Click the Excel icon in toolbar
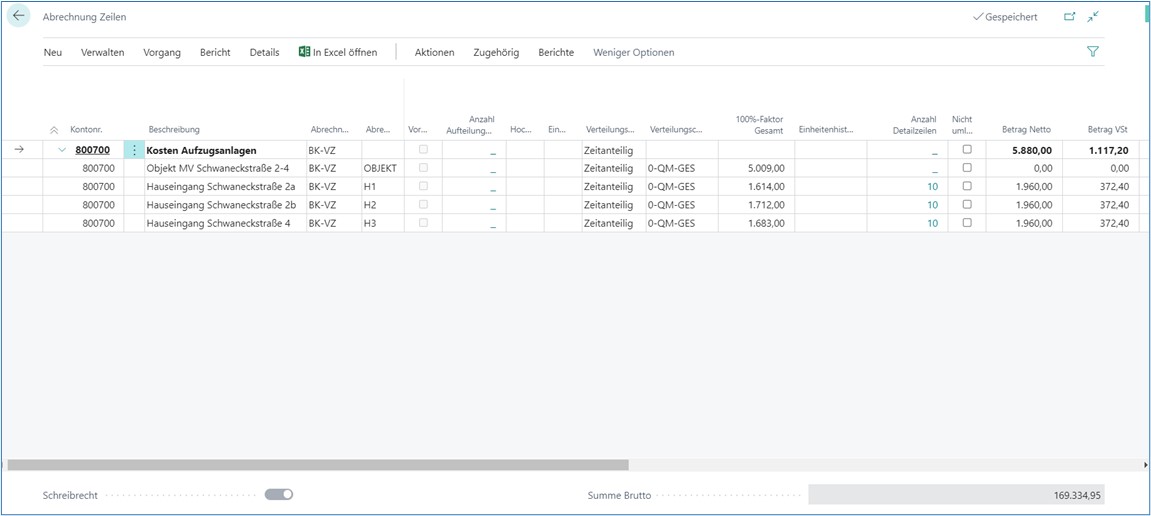Screen dimensions: 1151x516 pyautogui.click(x=304, y=52)
